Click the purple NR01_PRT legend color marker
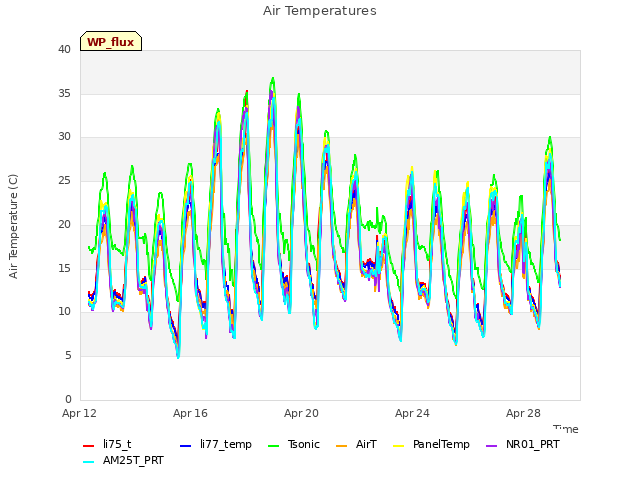 coord(492,446)
